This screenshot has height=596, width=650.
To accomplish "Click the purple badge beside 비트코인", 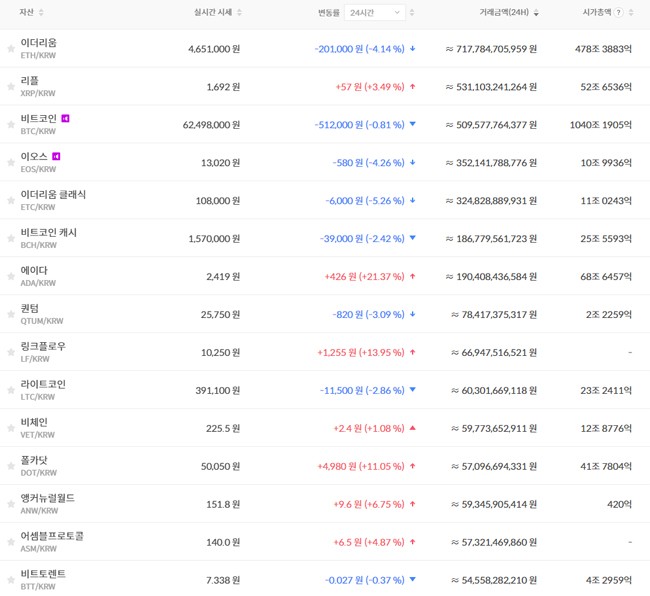I will (x=65, y=119).
